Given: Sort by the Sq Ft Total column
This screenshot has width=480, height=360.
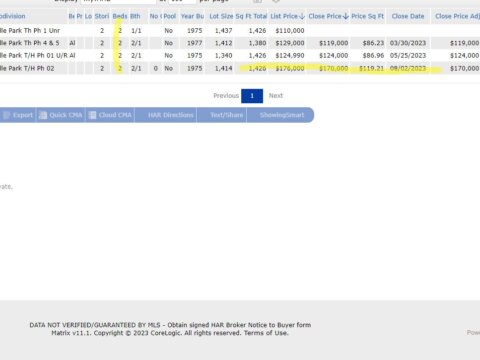Looking at the screenshot, I should coord(251,16).
